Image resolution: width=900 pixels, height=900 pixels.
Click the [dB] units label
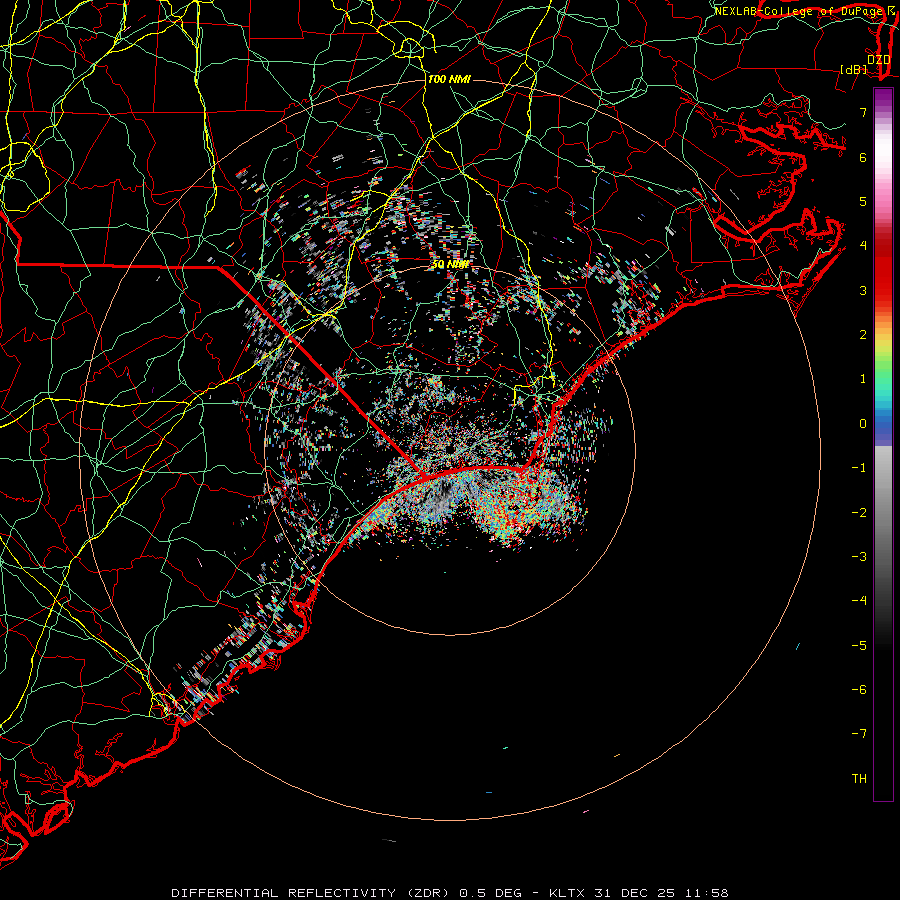coord(853,69)
